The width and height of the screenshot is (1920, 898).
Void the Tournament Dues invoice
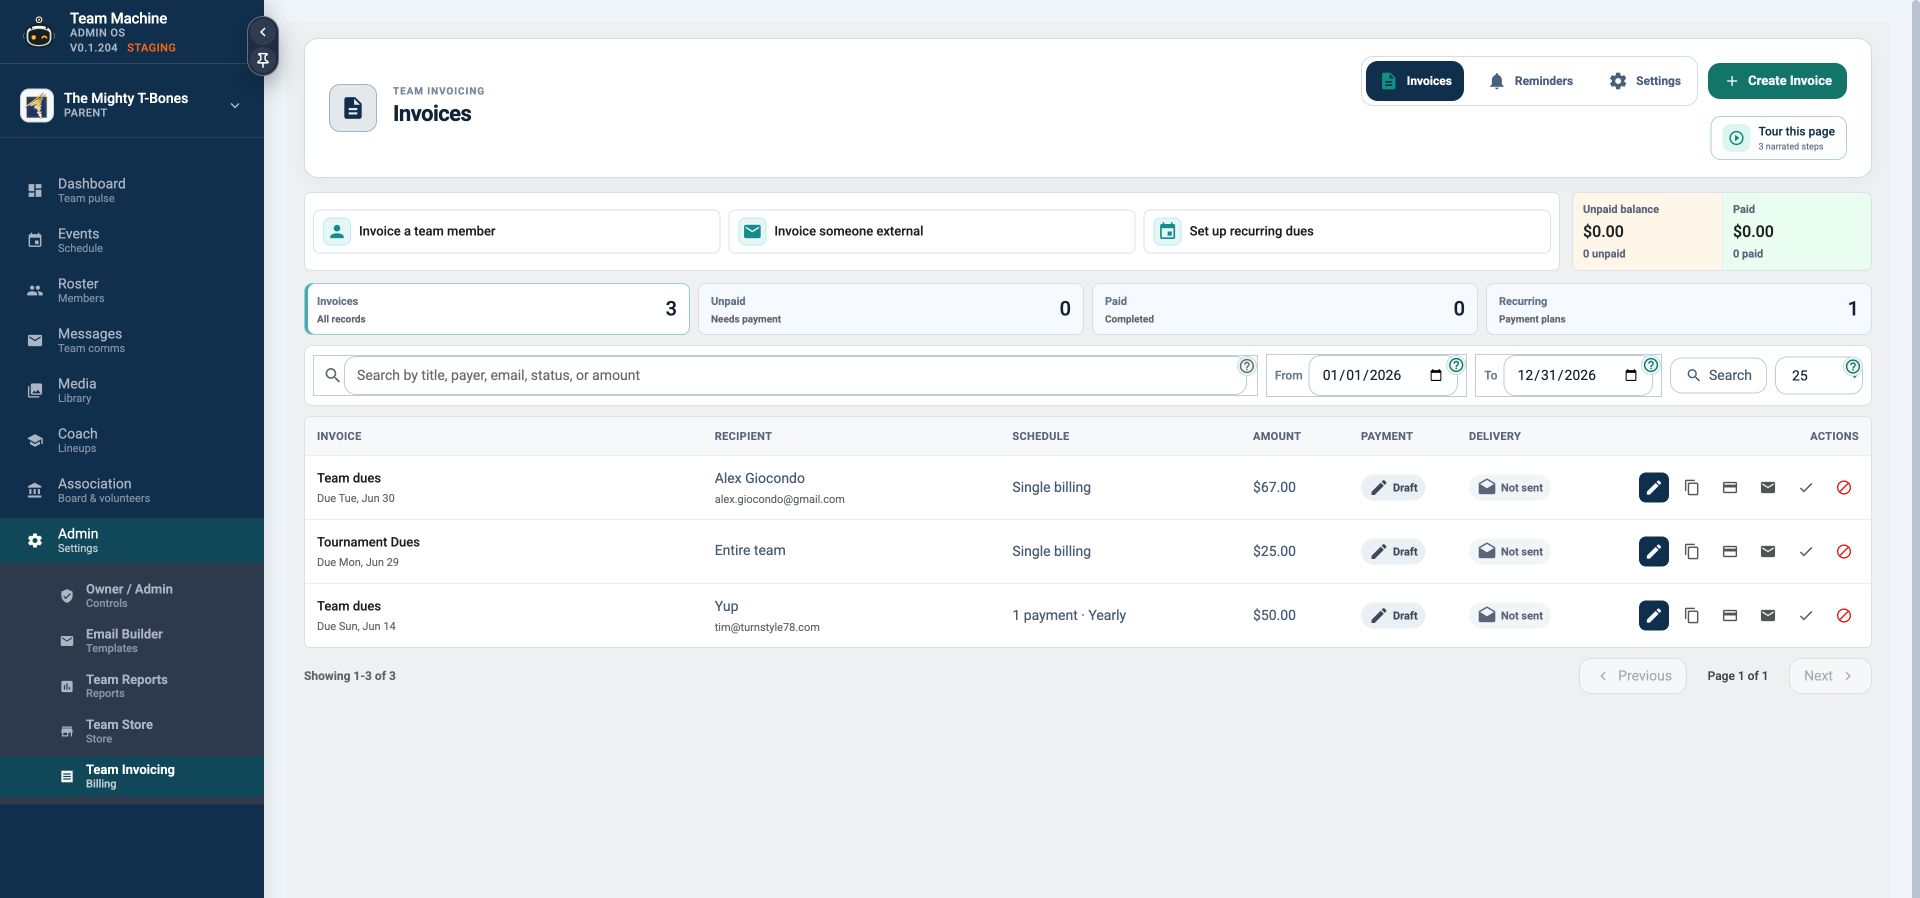coord(1843,551)
